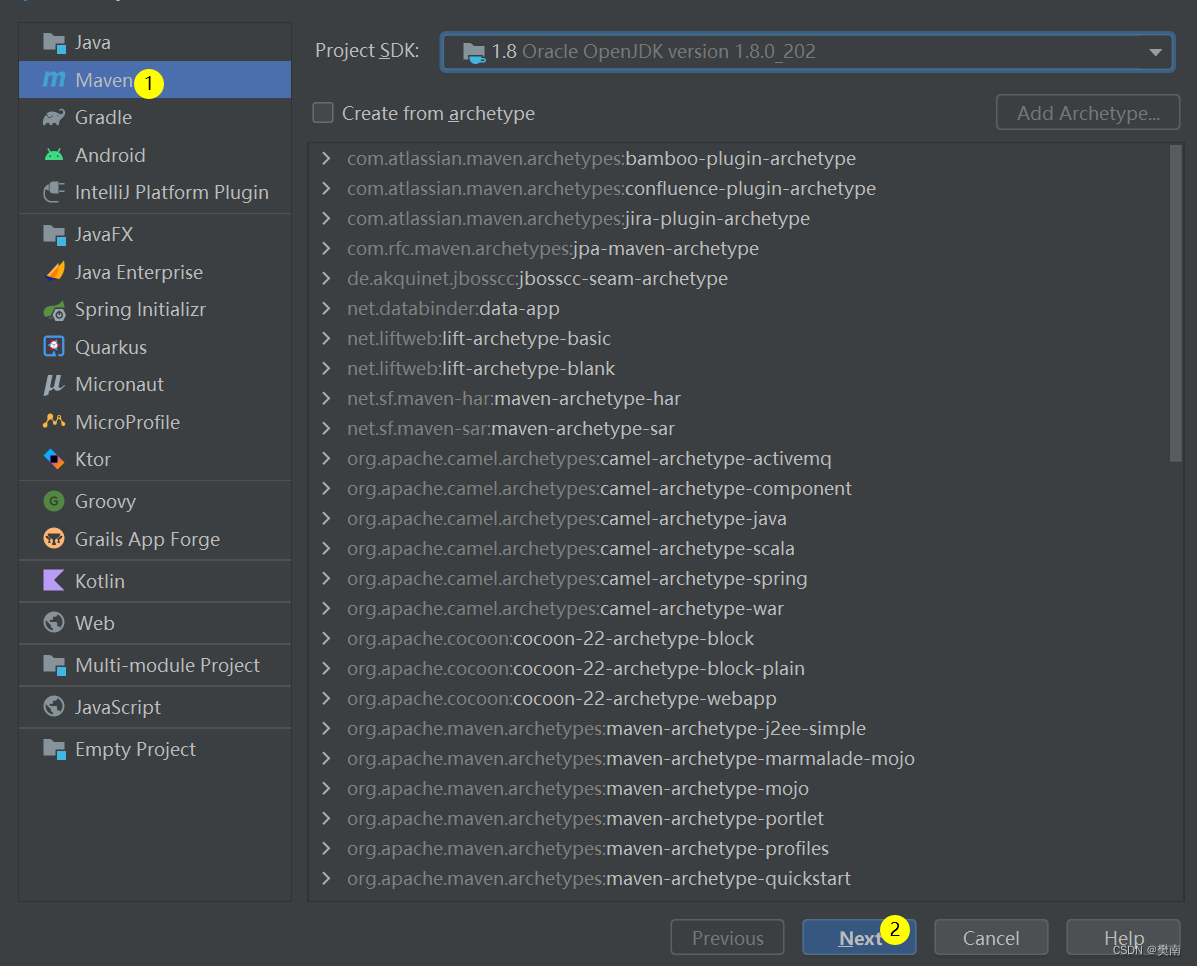Choose the JavaFX project type
This screenshot has height=966, width=1197.
[x=105, y=233]
